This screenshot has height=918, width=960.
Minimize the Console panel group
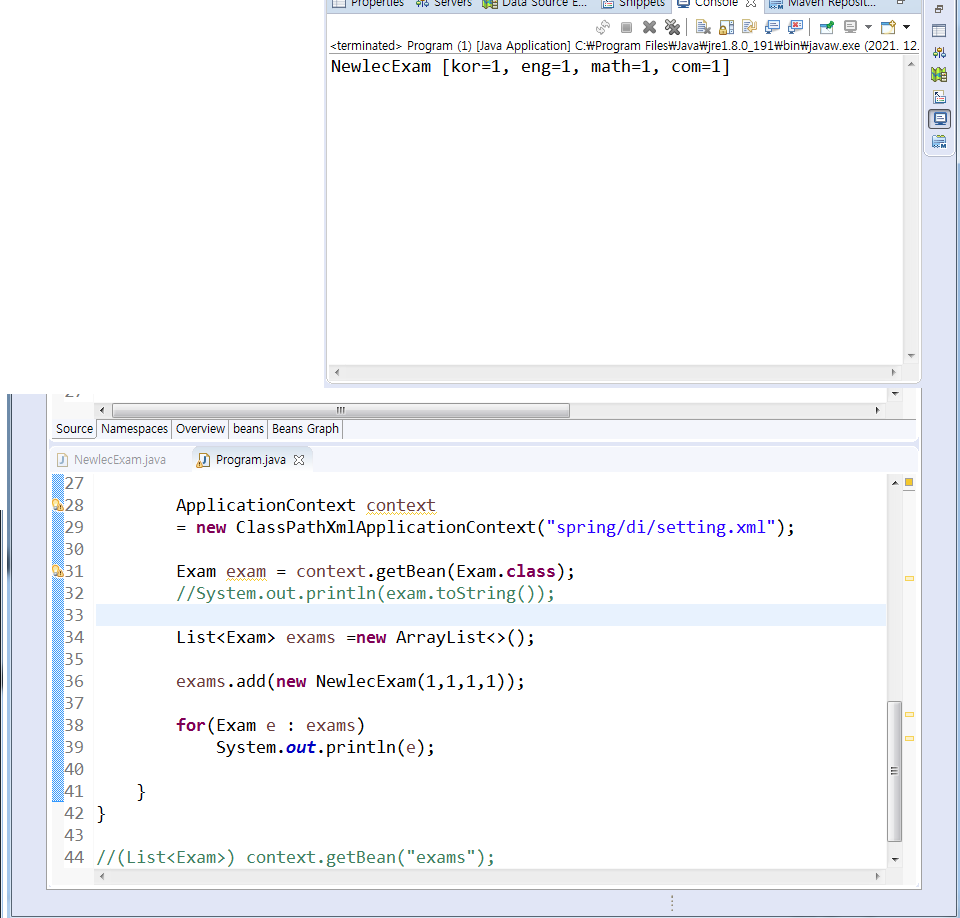click(x=901, y=2)
